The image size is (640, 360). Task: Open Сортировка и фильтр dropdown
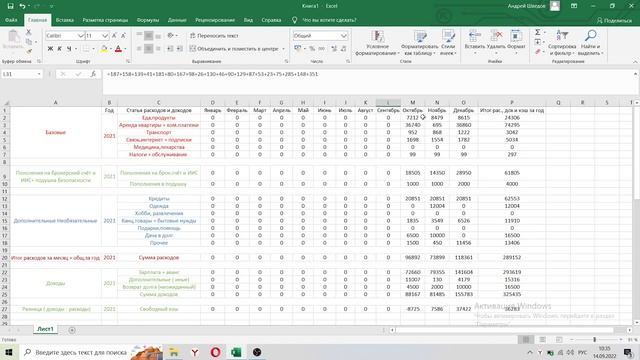562,42
